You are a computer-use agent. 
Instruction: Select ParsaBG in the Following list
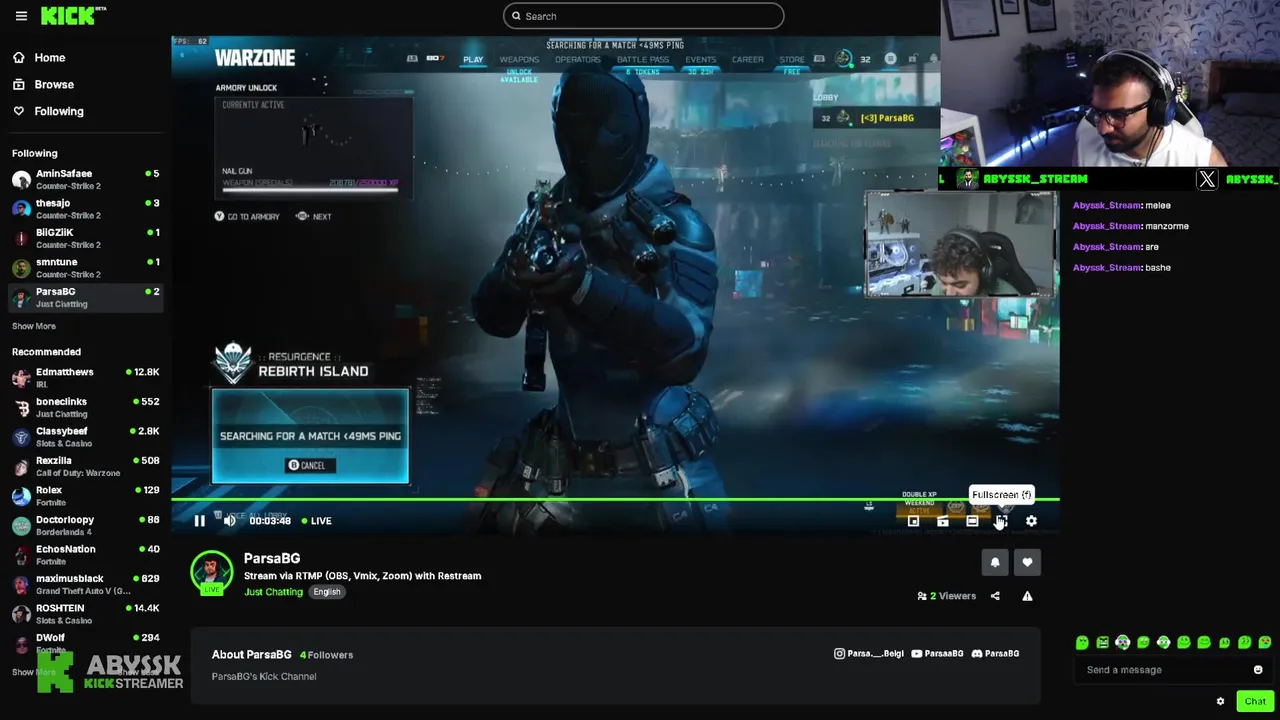[85, 297]
